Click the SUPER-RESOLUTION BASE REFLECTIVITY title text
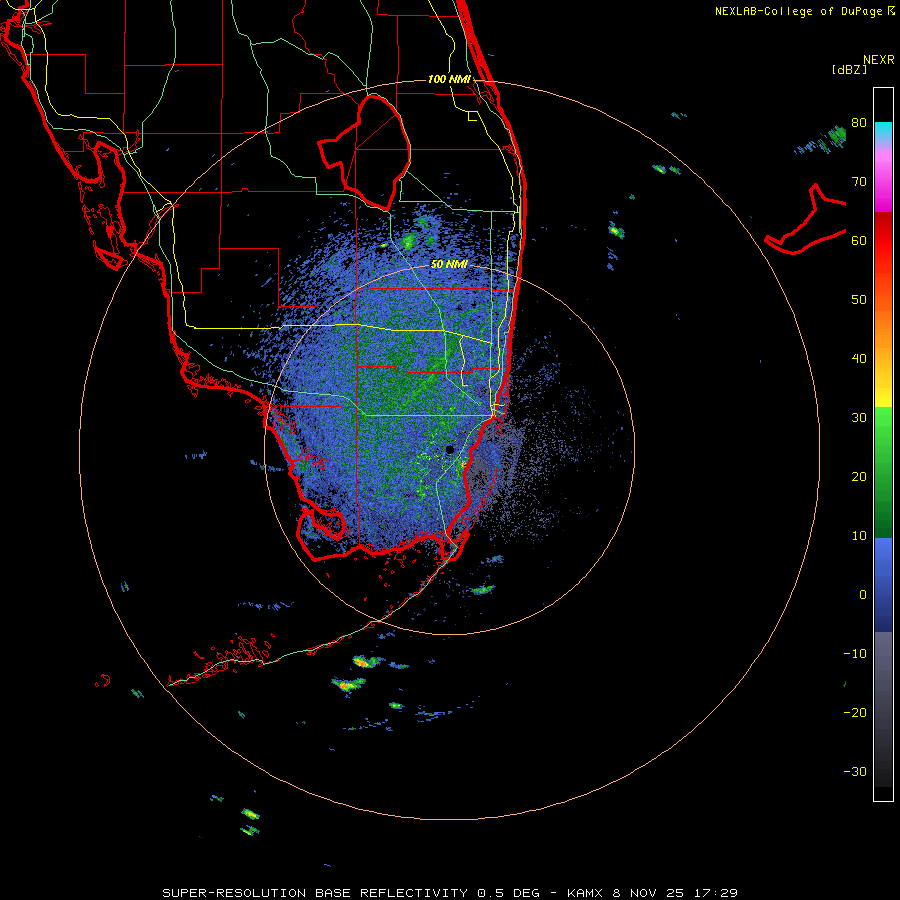The width and height of the screenshot is (900, 900). [315, 893]
